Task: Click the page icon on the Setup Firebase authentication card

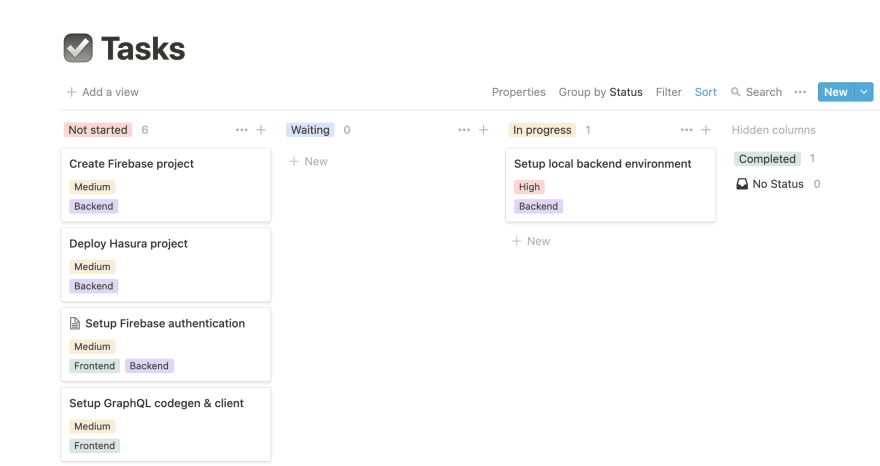Action: (75, 323)
